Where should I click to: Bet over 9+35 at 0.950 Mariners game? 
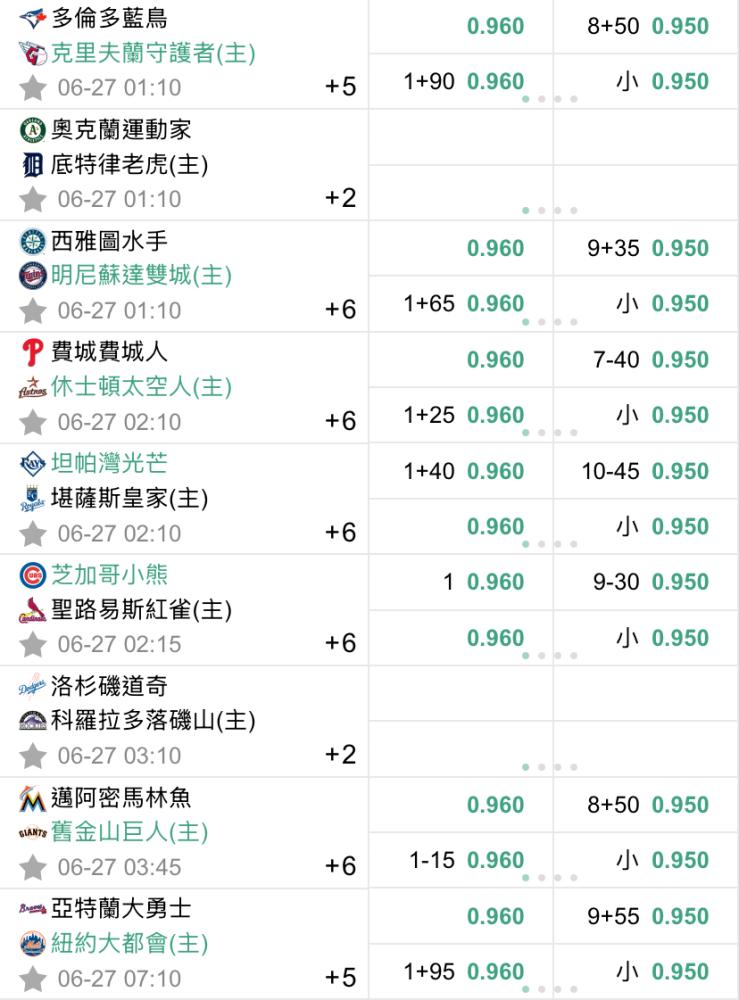coord(647,248)
